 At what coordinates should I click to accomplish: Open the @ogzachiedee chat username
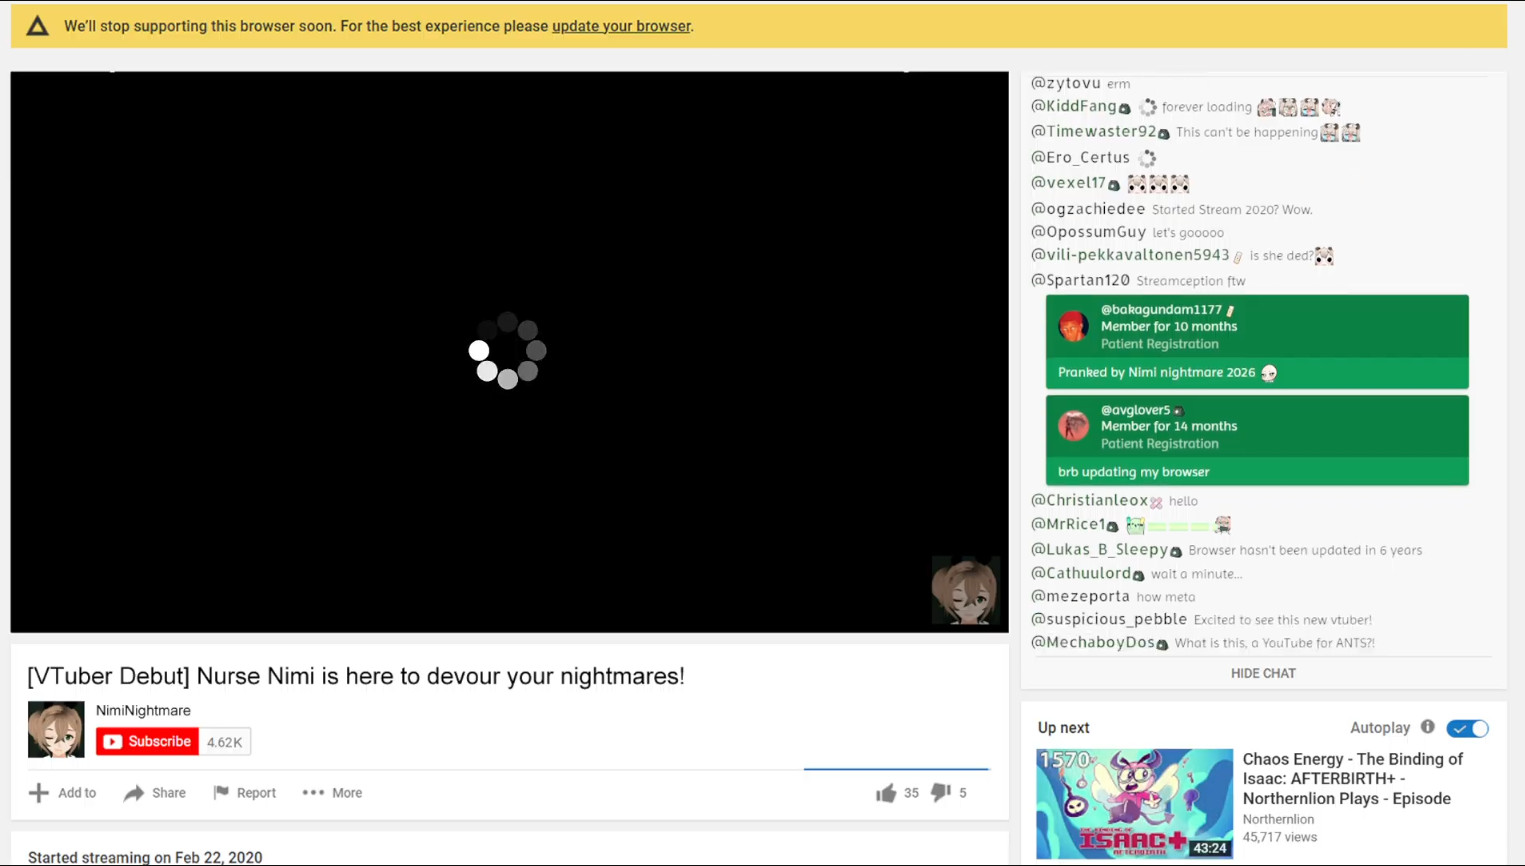[1088, 208]
